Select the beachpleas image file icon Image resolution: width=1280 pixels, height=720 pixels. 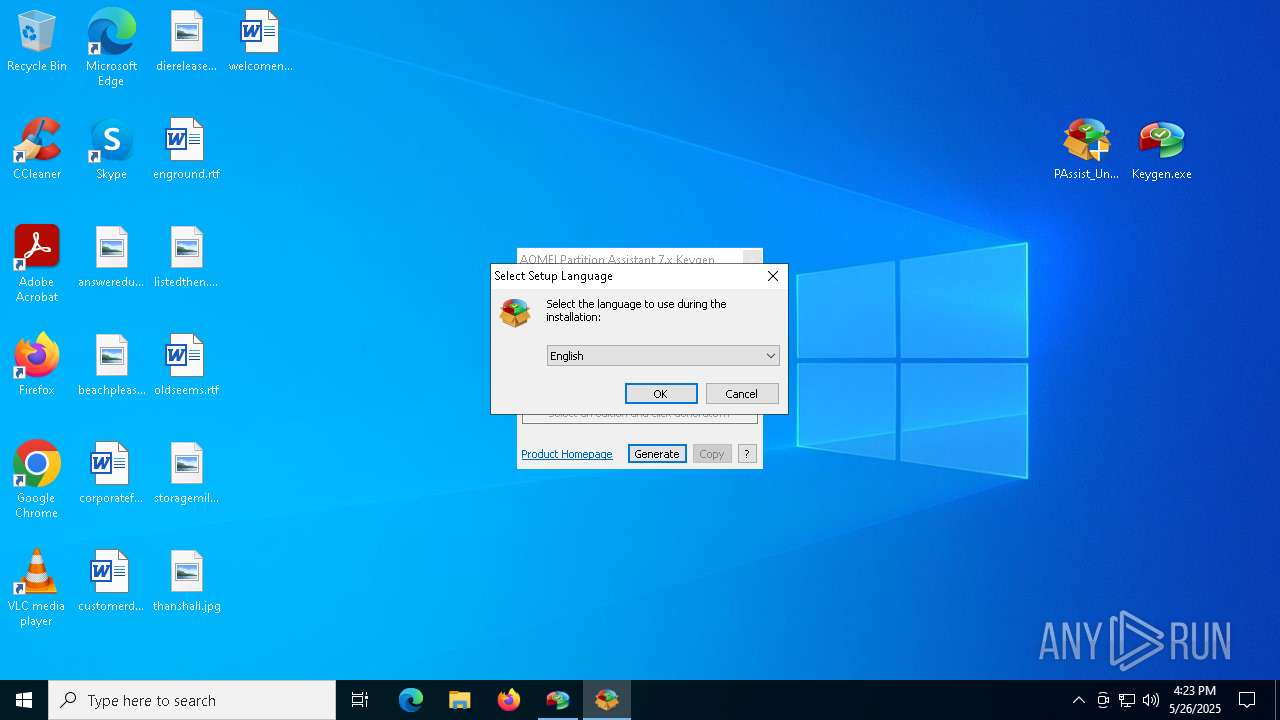111,366
